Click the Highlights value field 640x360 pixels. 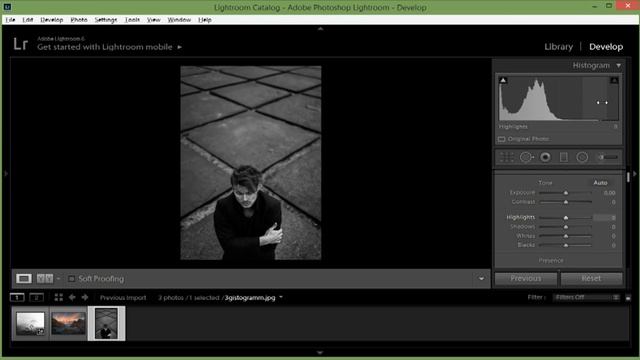[604, 218]
